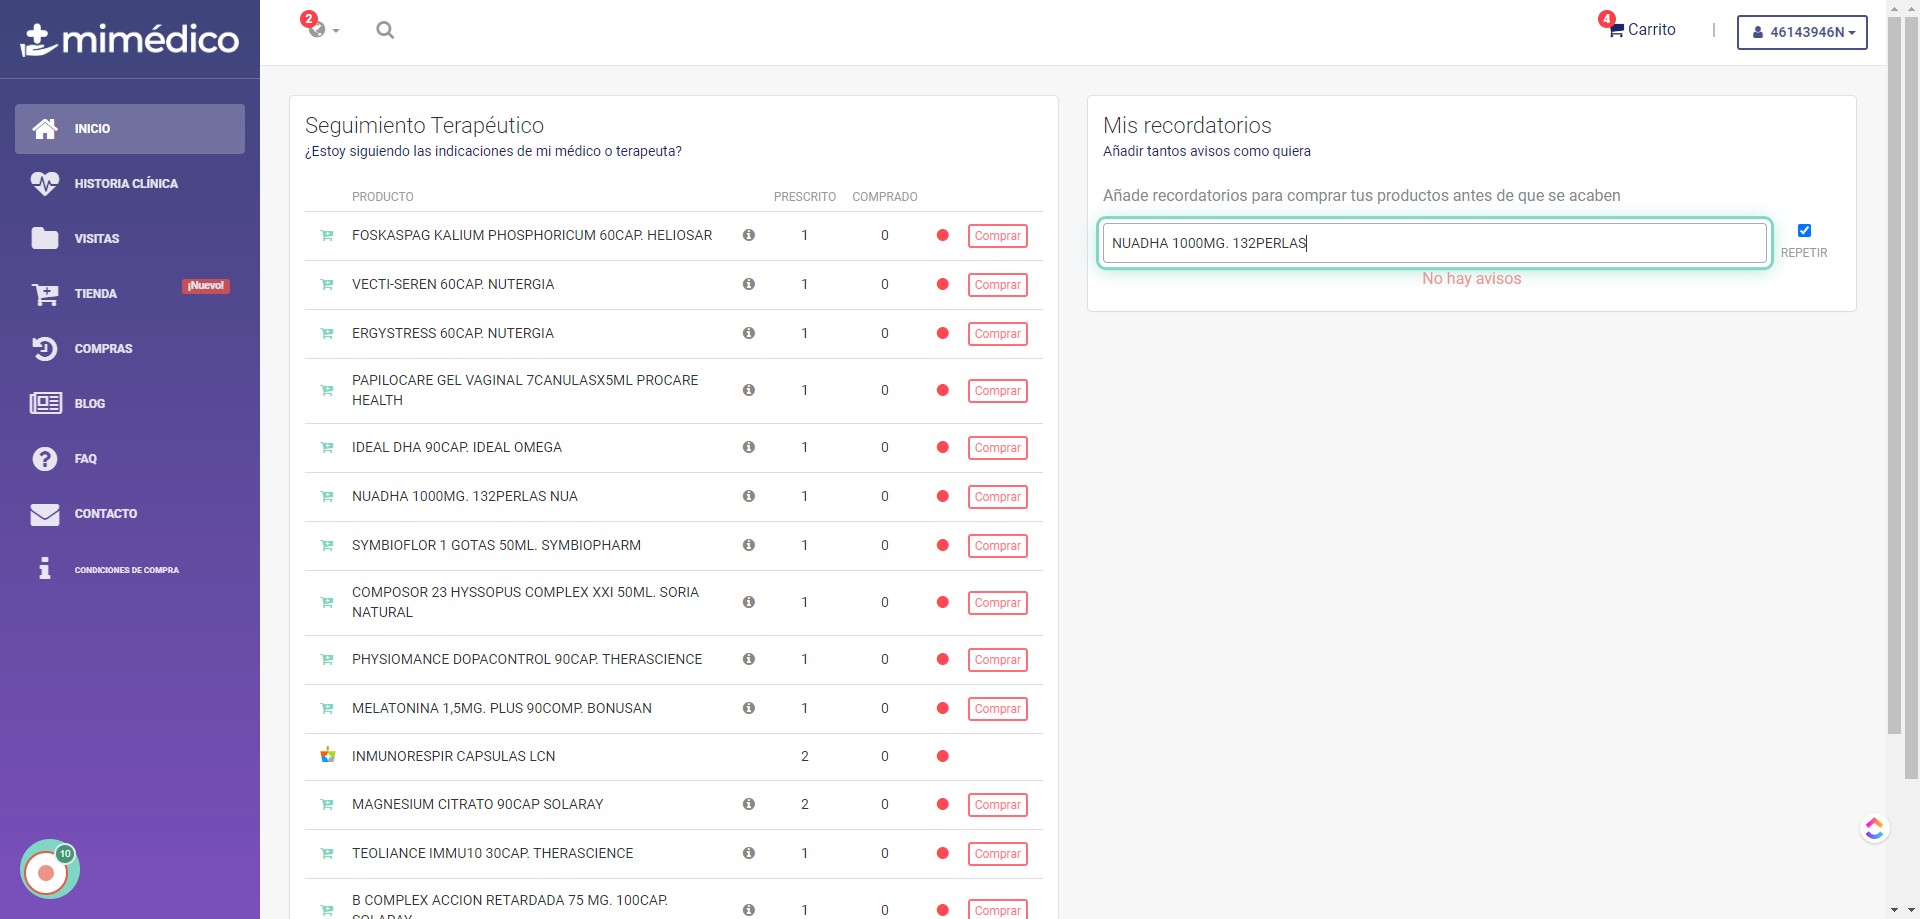Open Blog in sidebar

(130, 404)
